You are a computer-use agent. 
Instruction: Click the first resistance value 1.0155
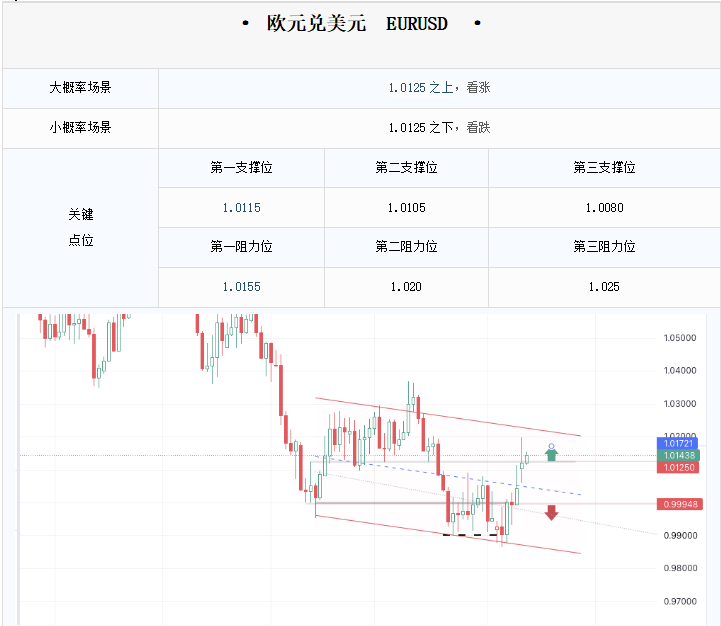click(x=241, y=287)
